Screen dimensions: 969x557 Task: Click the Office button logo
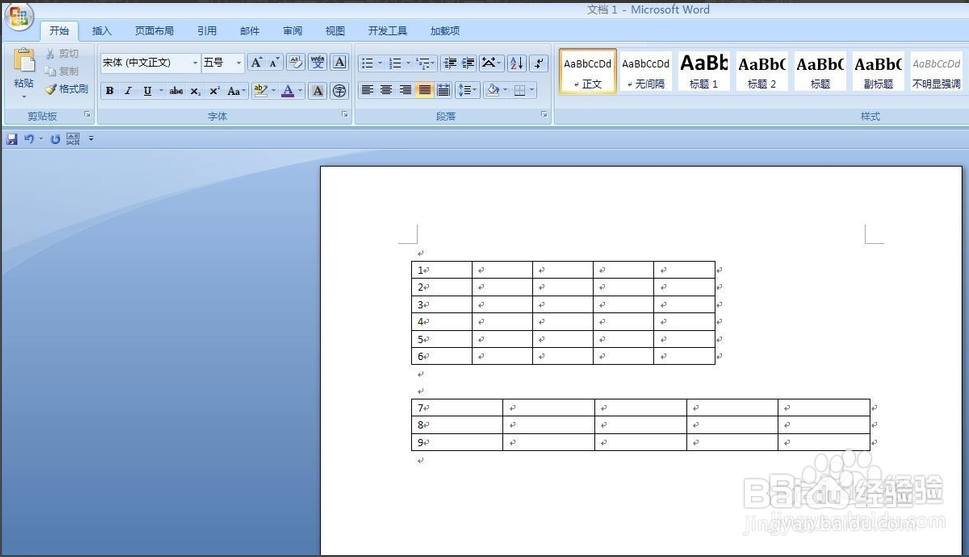point(19,15)
